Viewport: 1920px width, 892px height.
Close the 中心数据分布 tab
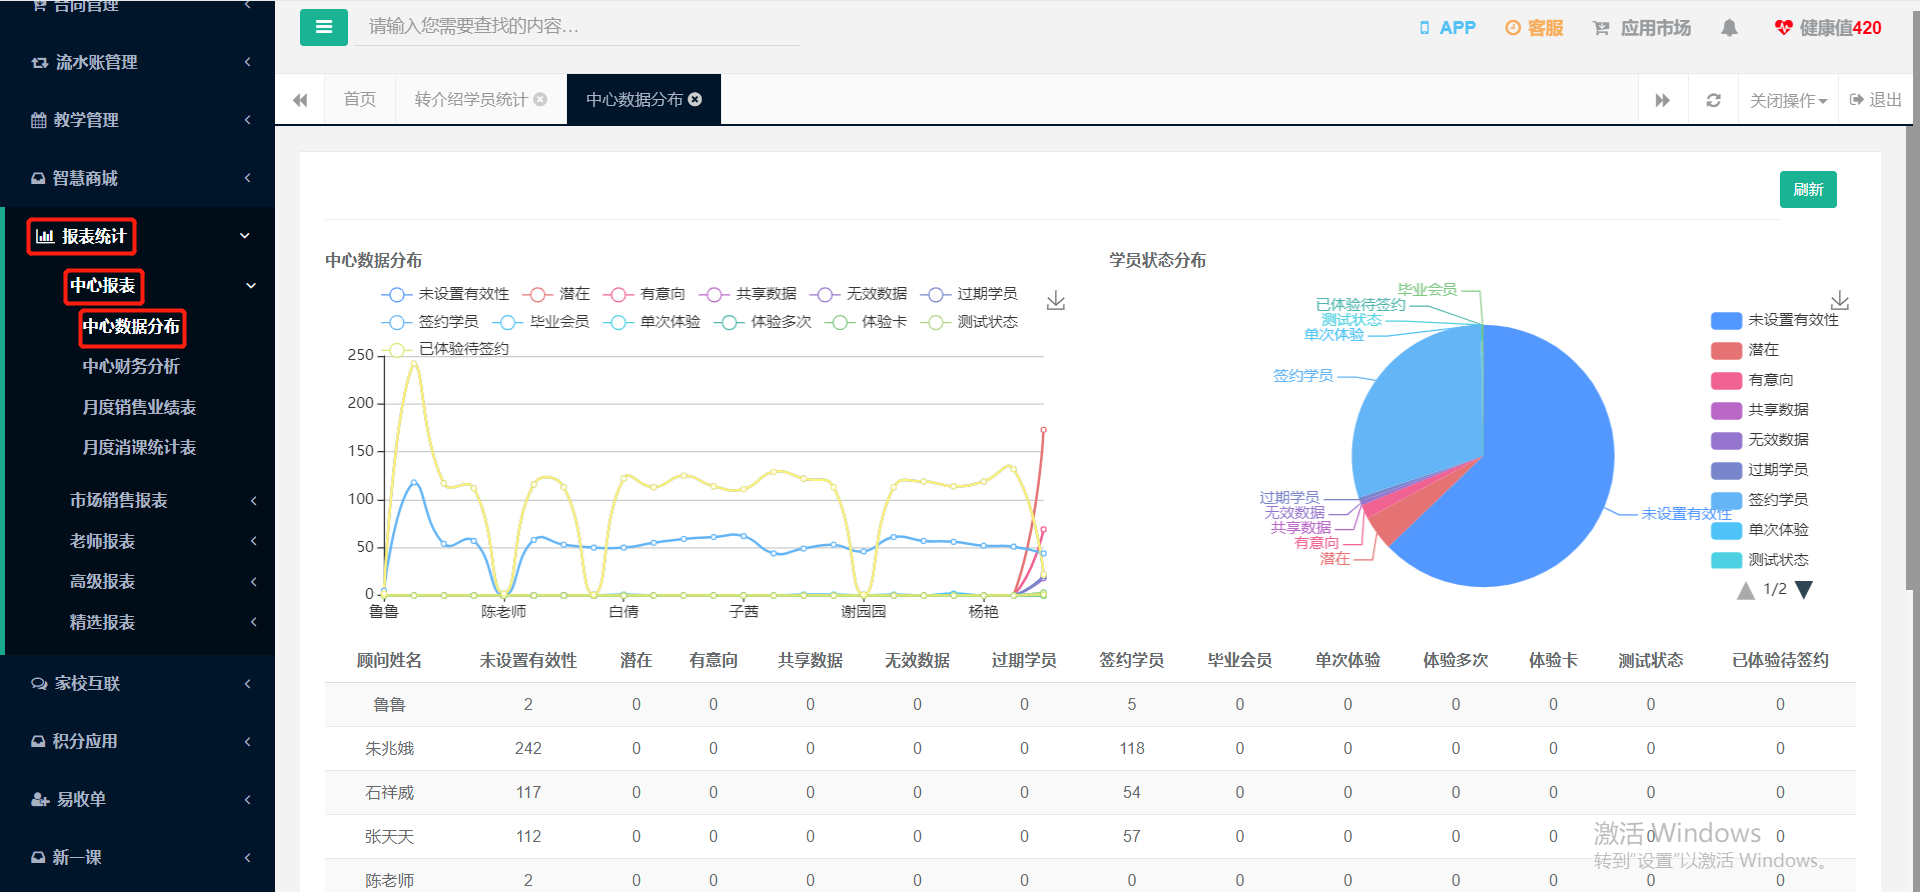tap(695, 99)
